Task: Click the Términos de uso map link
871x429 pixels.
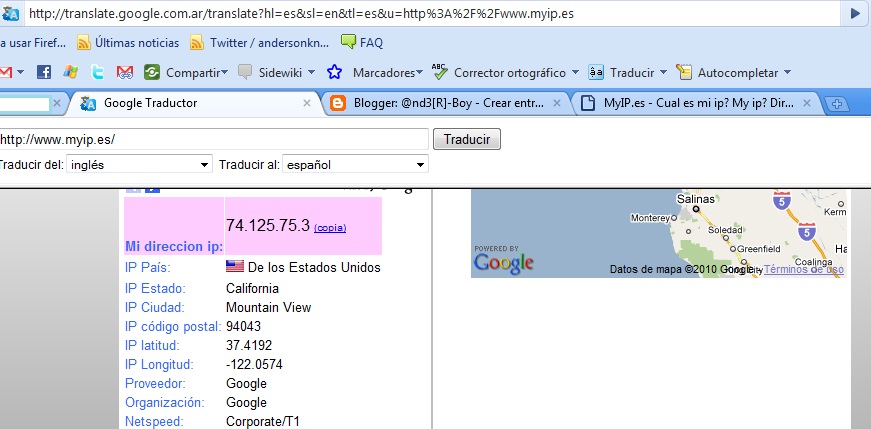Action: [x=804, y=270]
